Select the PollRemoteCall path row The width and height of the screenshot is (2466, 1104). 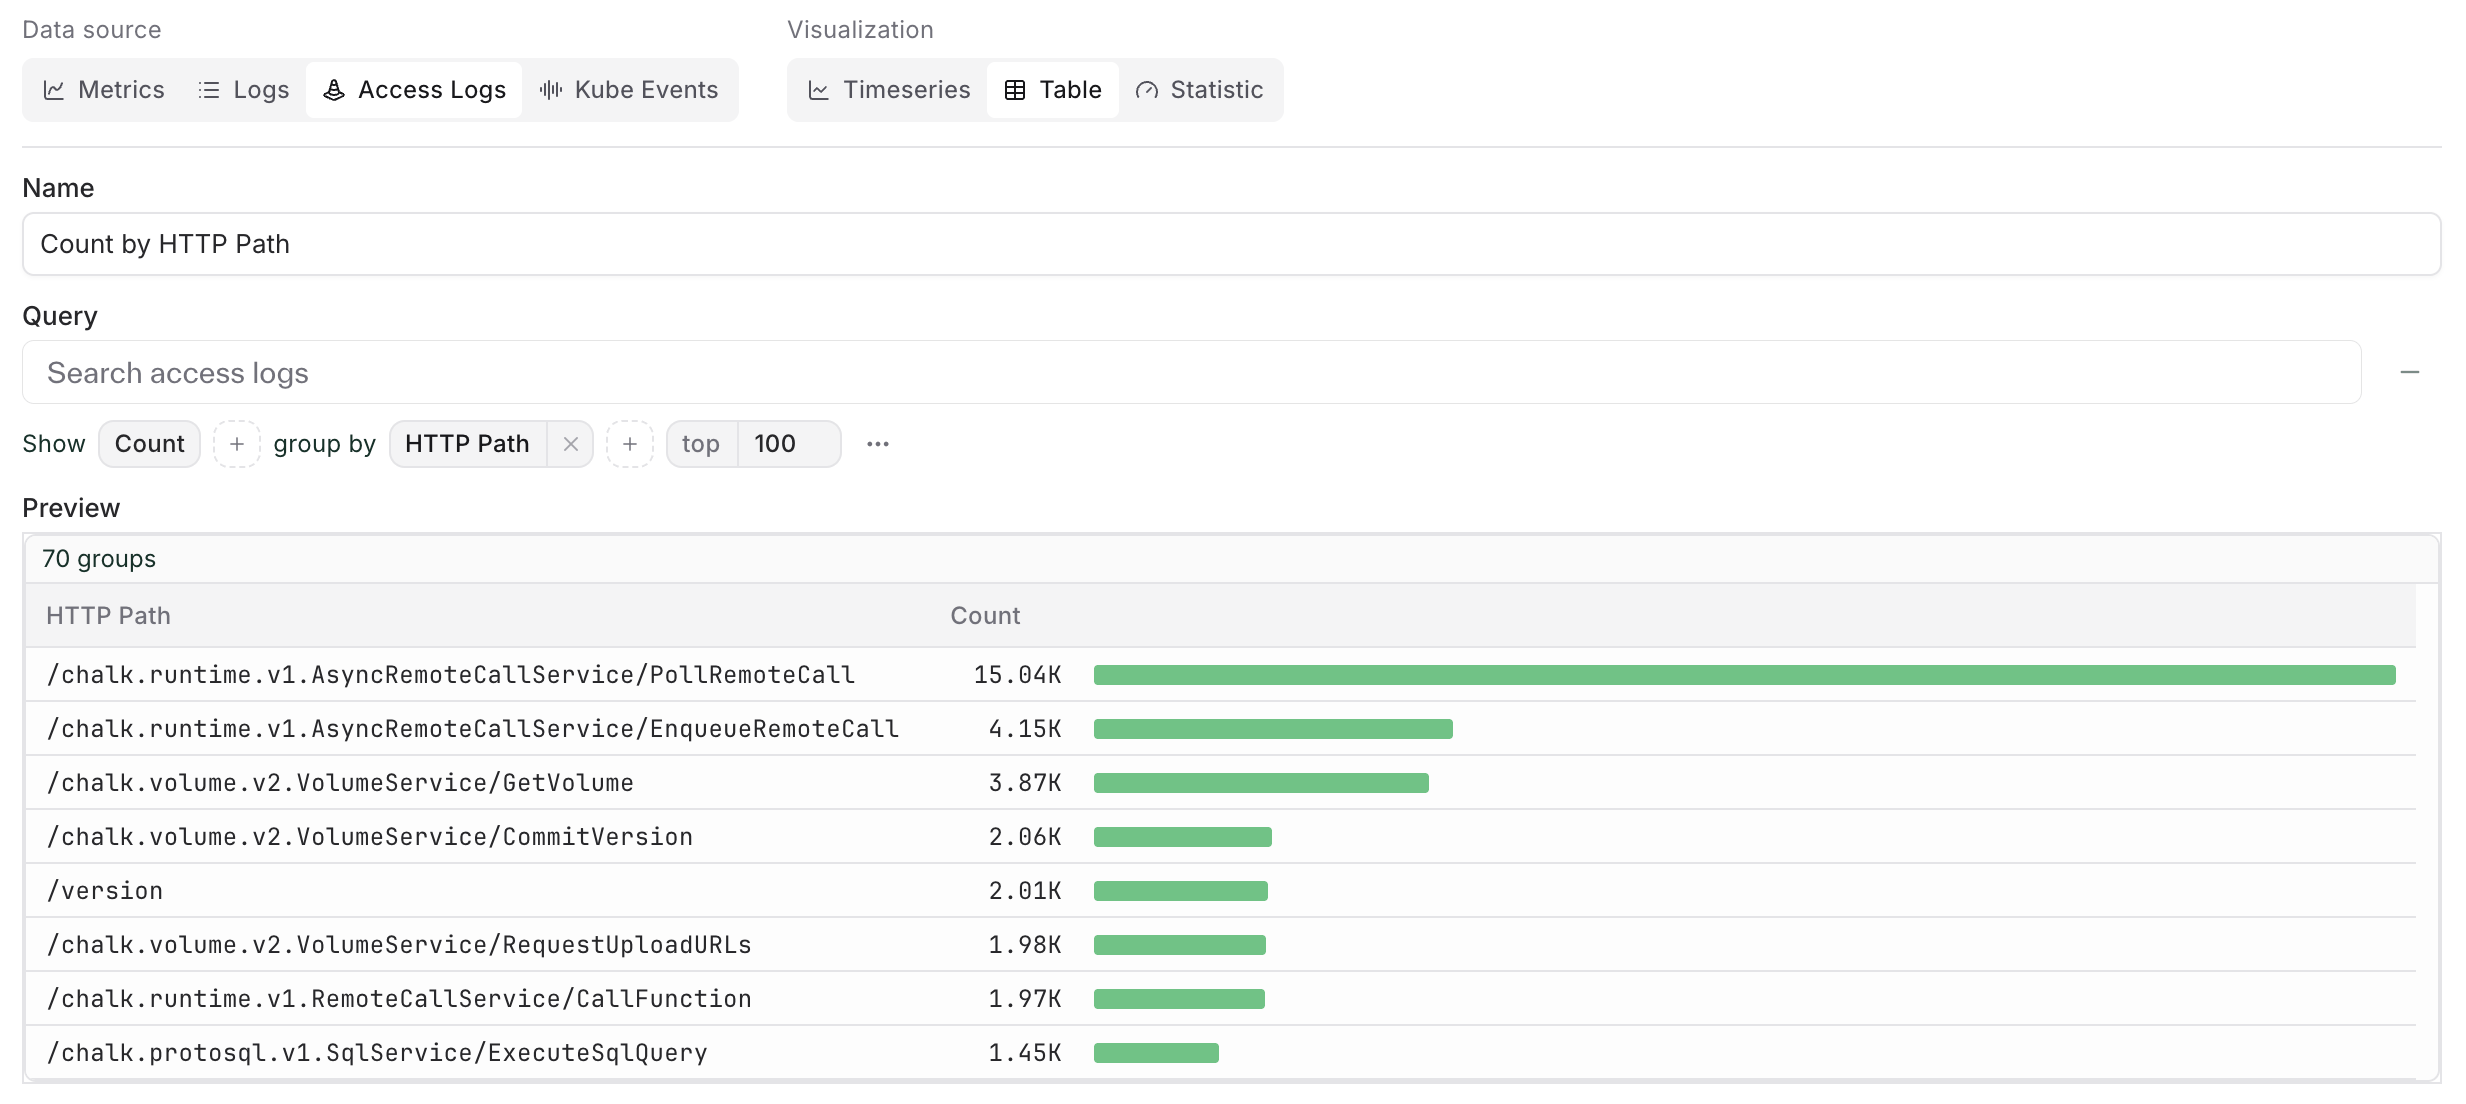coord(1220,675)
